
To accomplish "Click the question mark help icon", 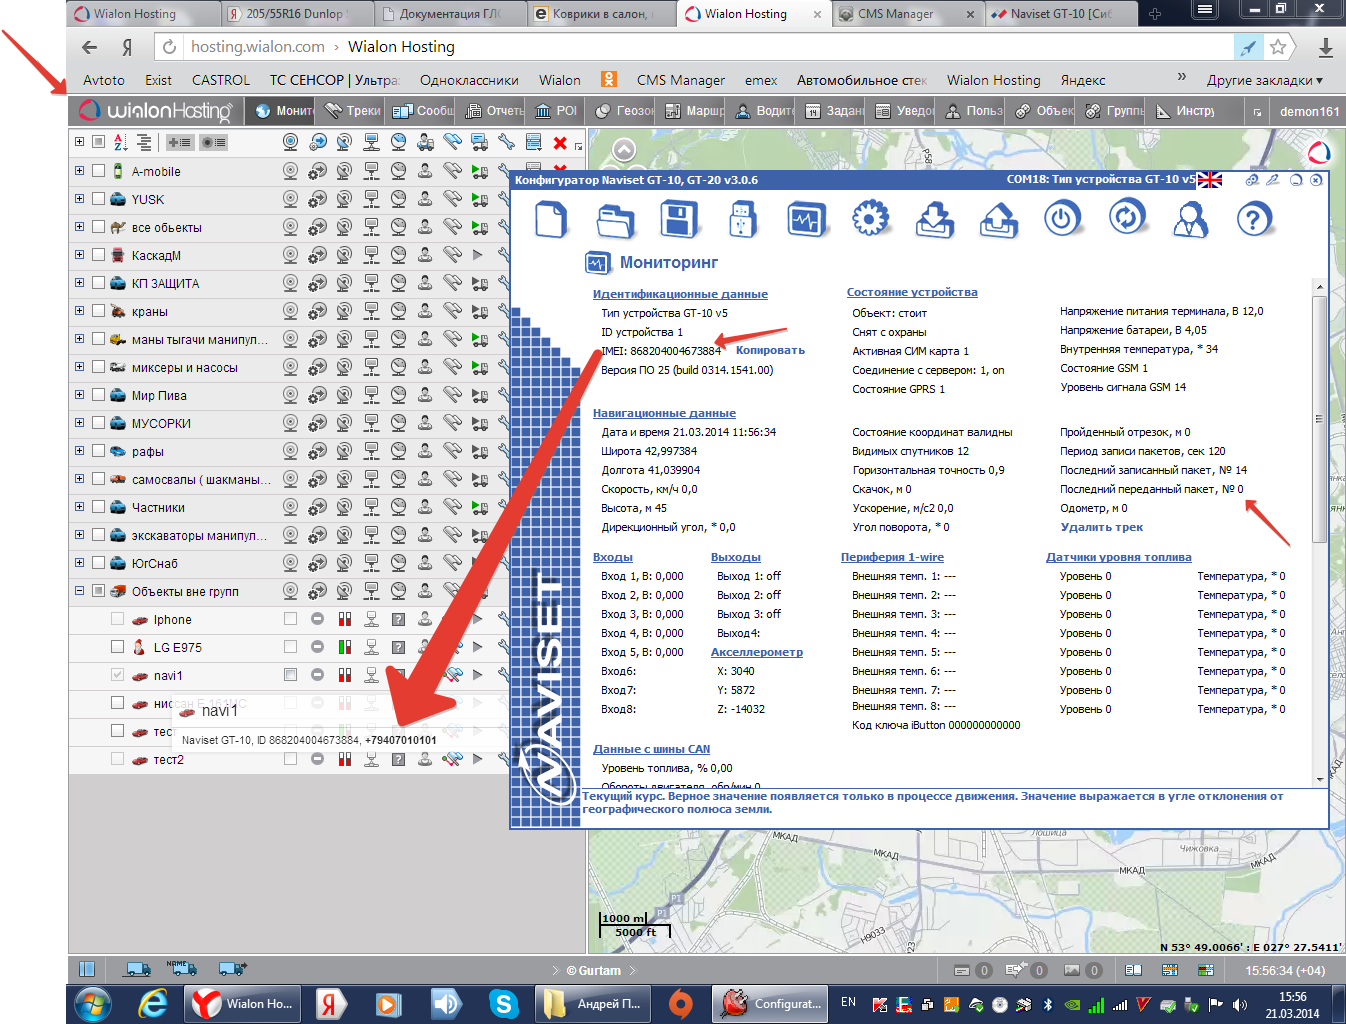I will (x=1254, y=219).
